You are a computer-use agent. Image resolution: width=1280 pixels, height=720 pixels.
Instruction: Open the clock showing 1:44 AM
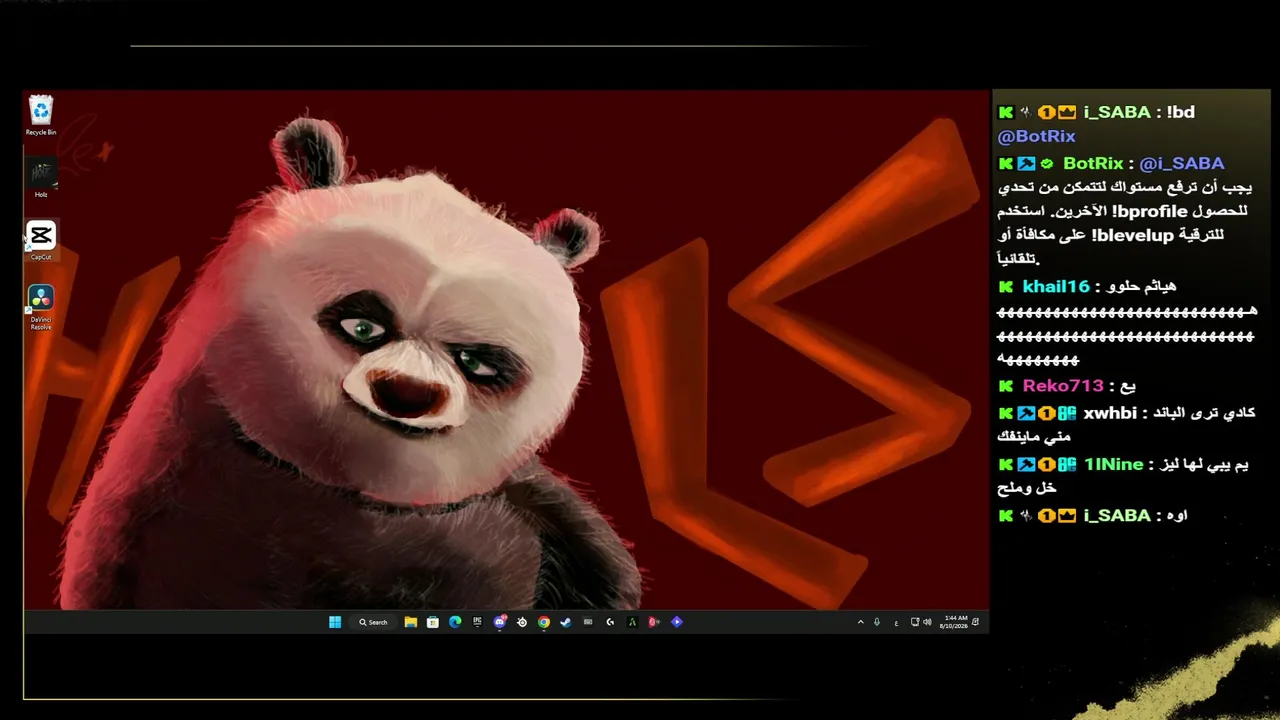[954, 622]
